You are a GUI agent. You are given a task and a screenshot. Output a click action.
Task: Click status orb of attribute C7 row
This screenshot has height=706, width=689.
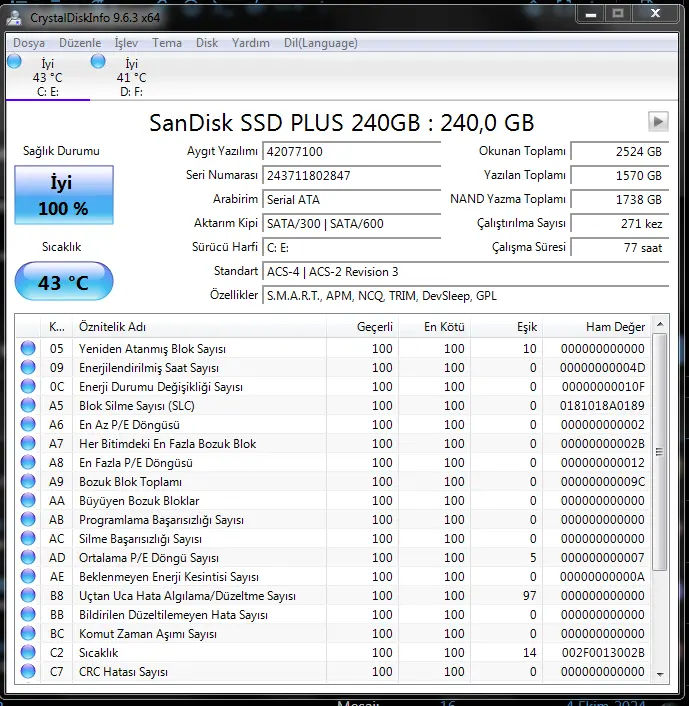coord(28,671)
